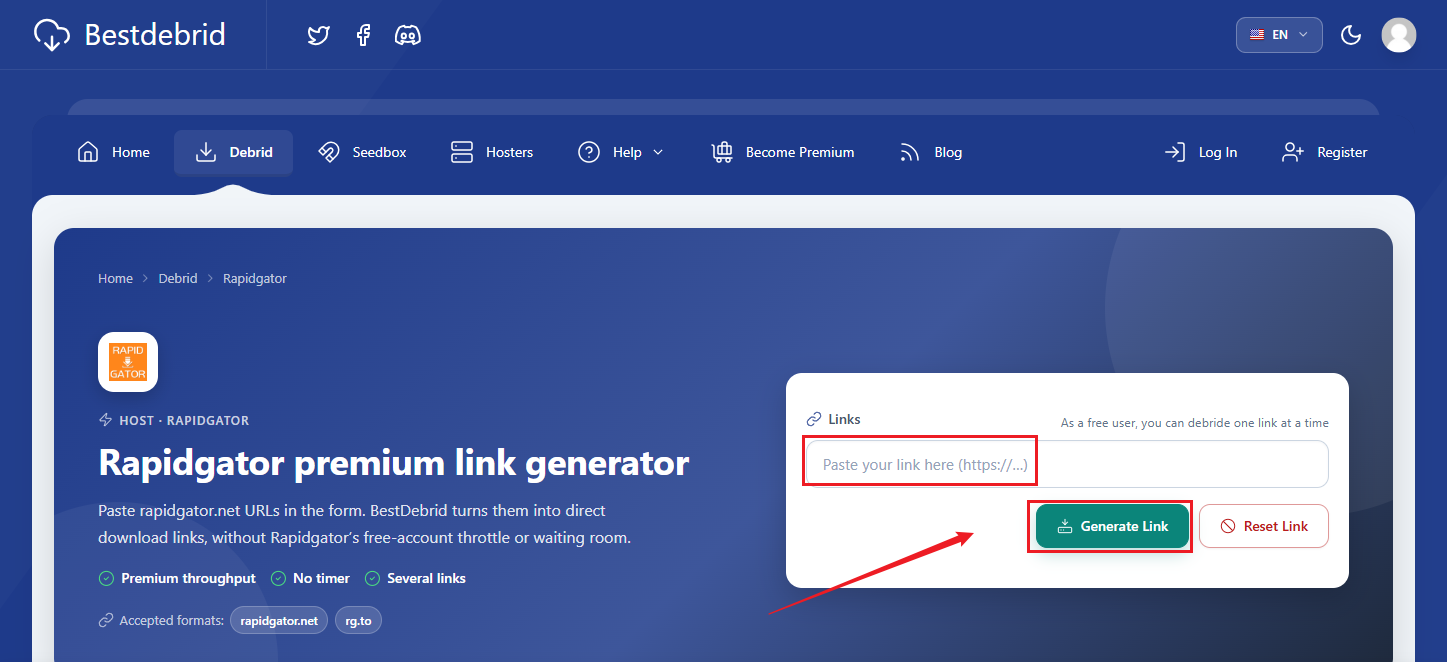
Task: Open the Become Premium nav item
Action: (783, 152)
